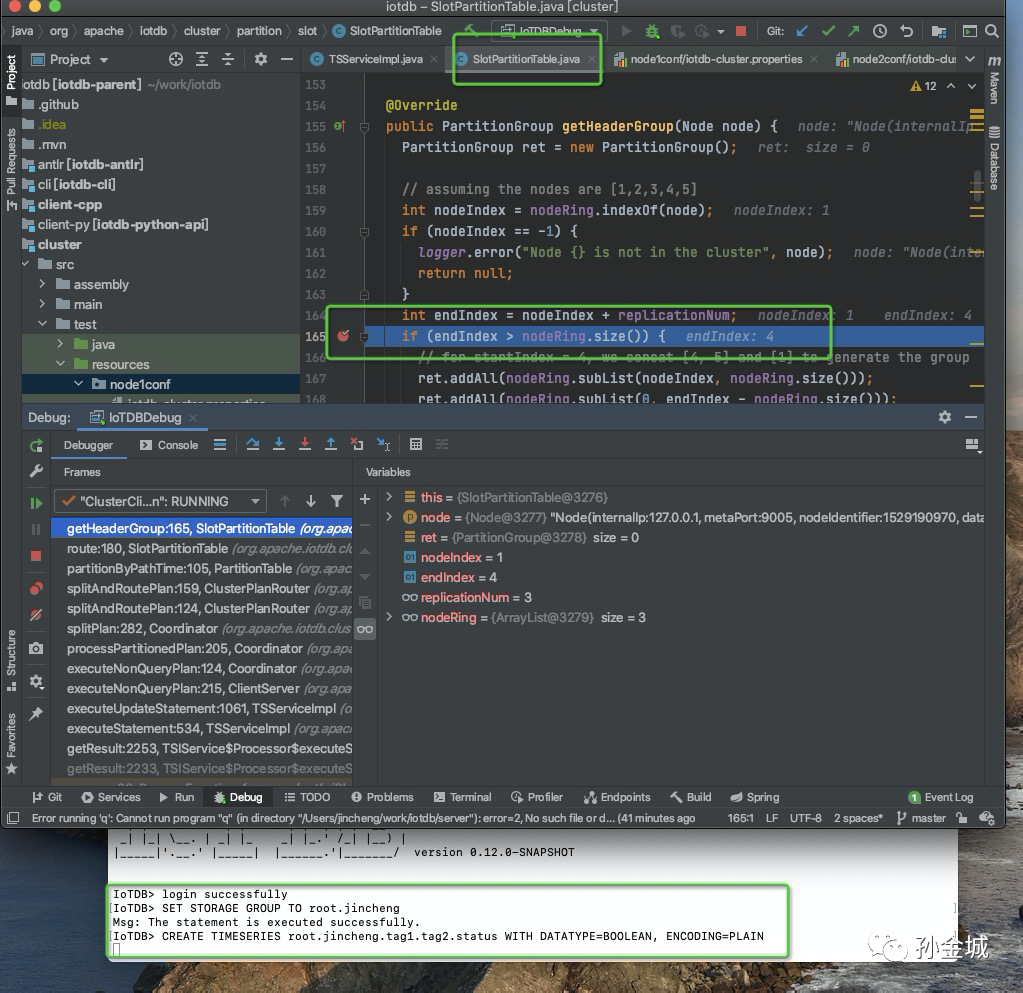Click the 12 warnings indicator in editor
Screen dimensions: 1023x993
[x=923, y=86]
